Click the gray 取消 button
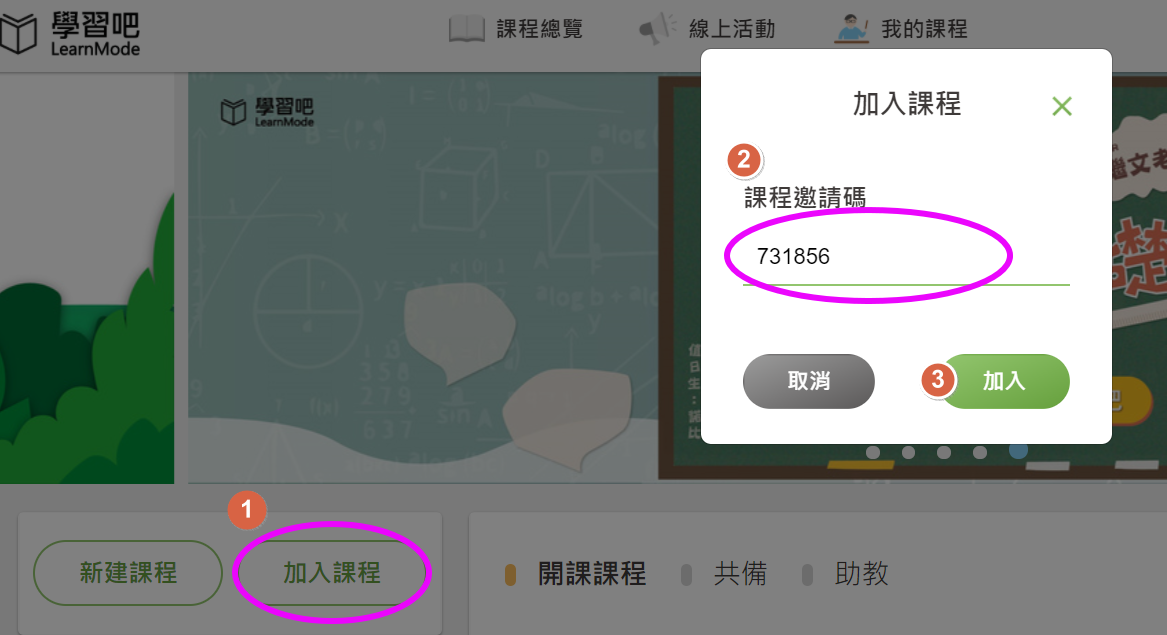 click(808, 381)
